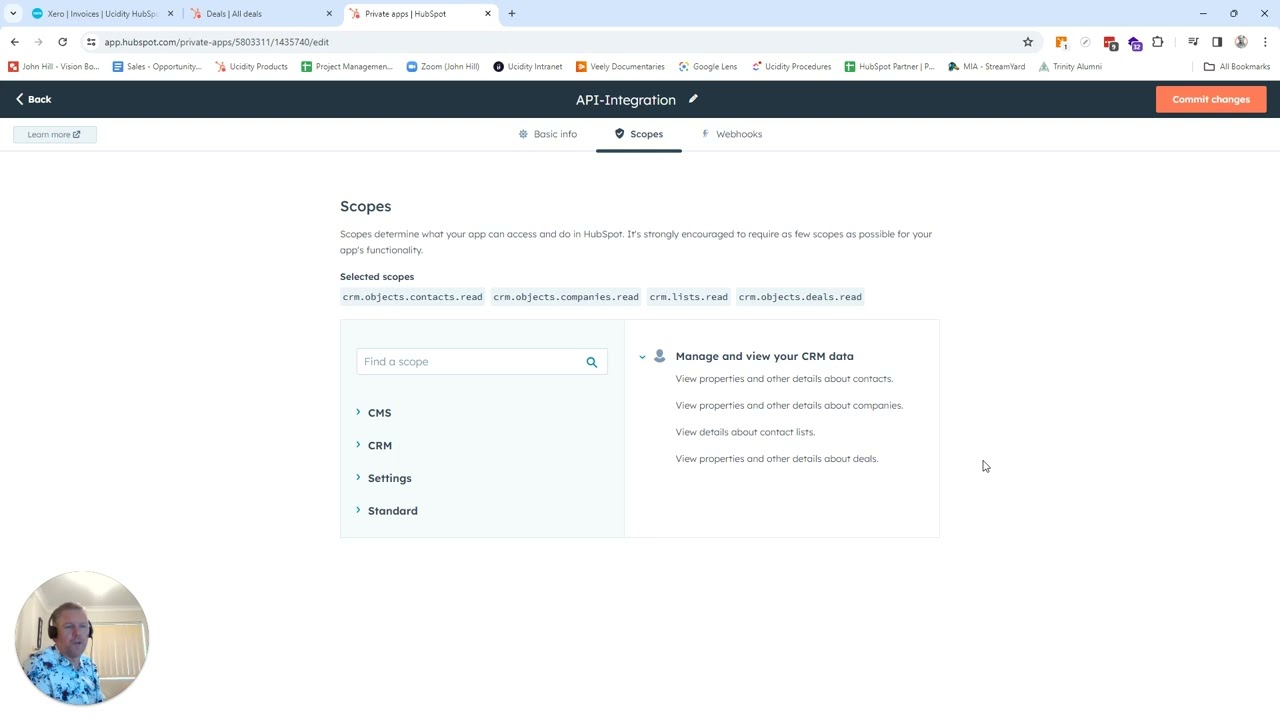Image resolution: width=1280 pixels, height=720 pixels.
Task: Open new tab with plus icon
Action: pos(512,14)
